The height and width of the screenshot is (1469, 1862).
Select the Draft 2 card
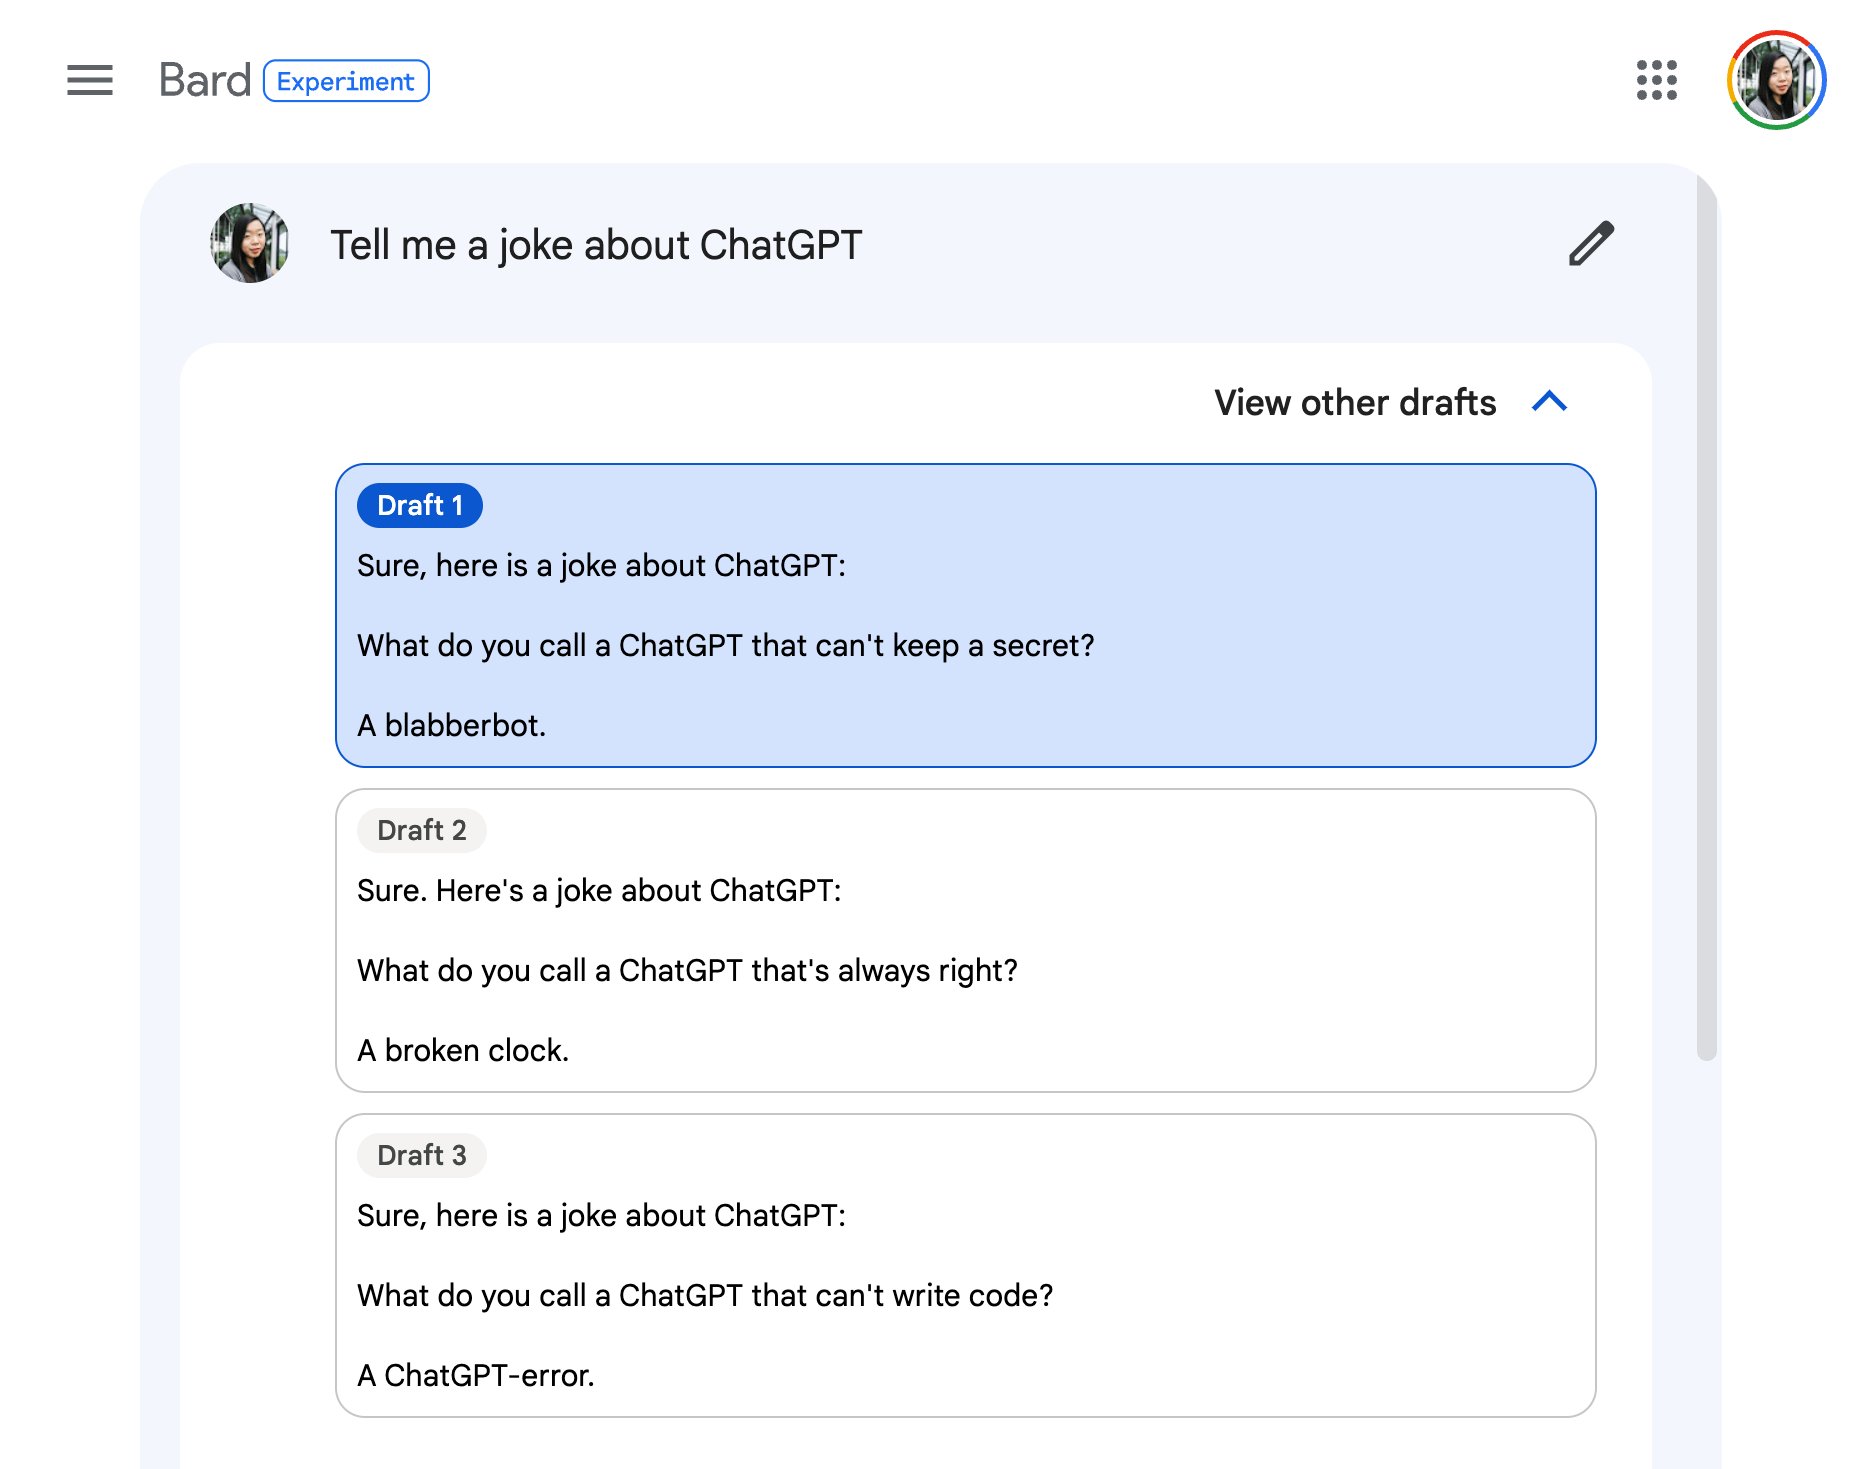pos(965,940)
